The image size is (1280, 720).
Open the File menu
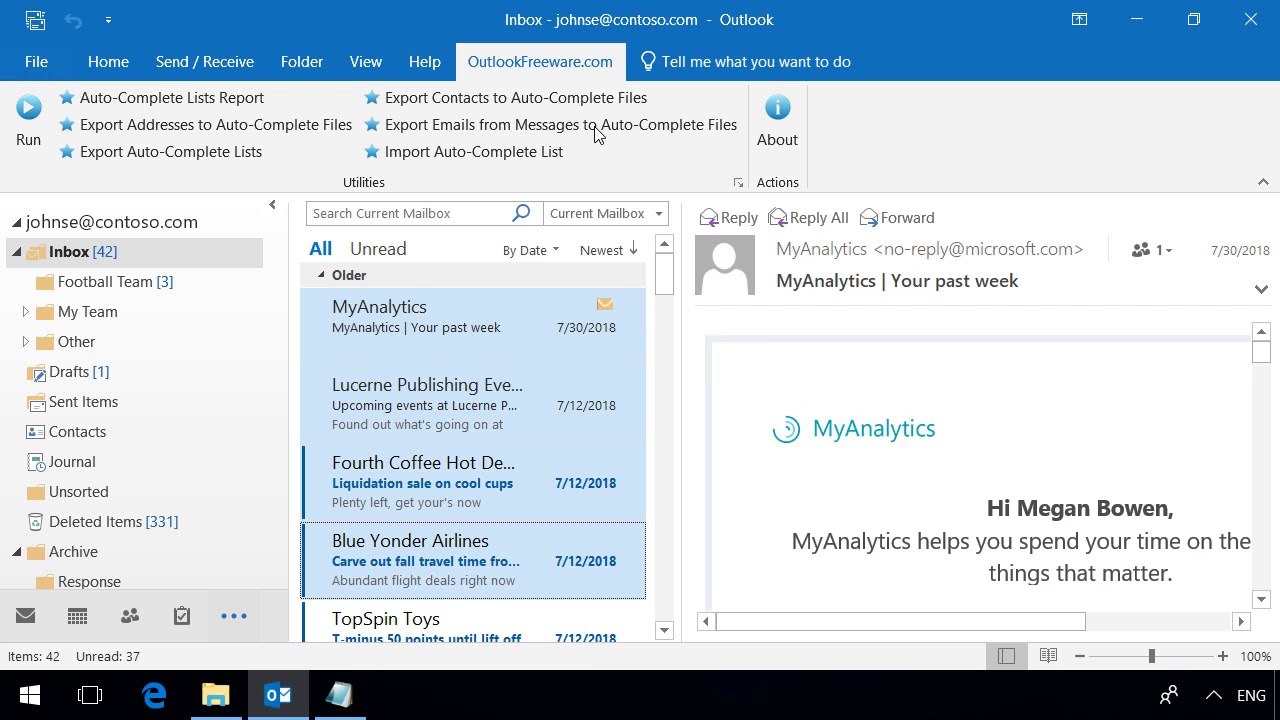point(36,62)
